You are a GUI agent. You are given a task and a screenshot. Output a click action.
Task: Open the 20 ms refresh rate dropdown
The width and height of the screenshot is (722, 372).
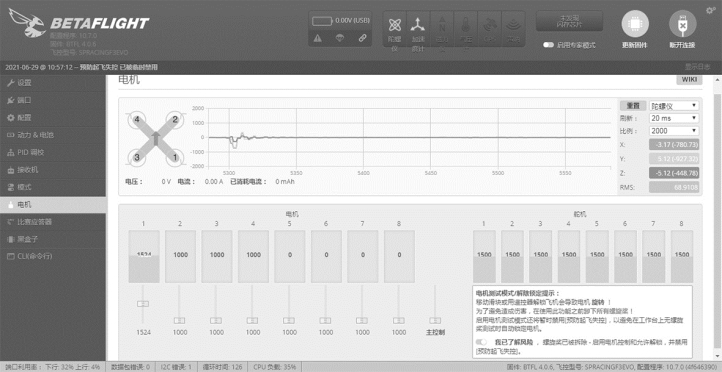coord(674,118)
